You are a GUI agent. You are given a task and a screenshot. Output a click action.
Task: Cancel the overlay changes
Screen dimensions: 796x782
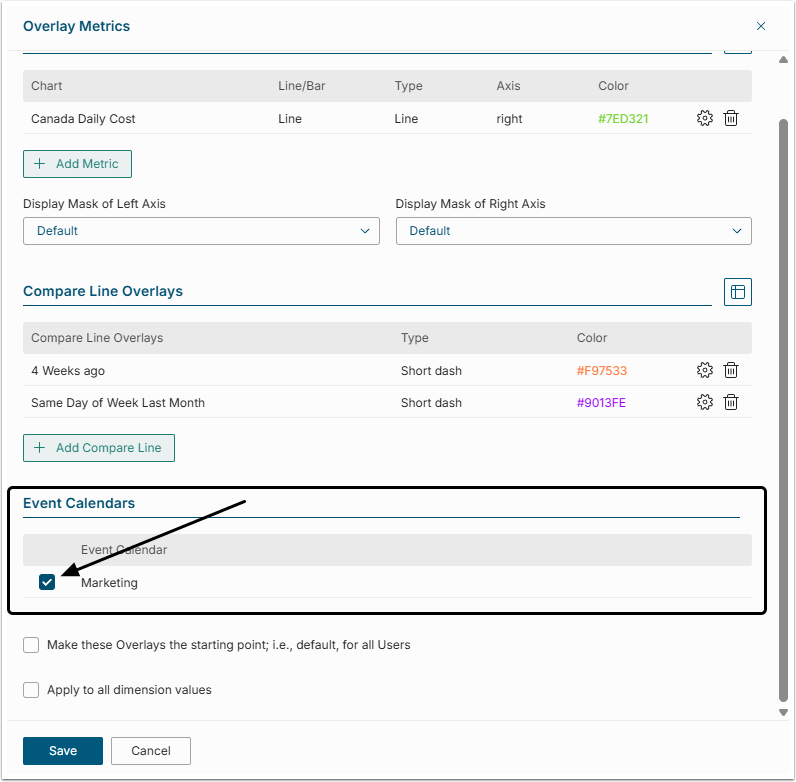[151, 751]
